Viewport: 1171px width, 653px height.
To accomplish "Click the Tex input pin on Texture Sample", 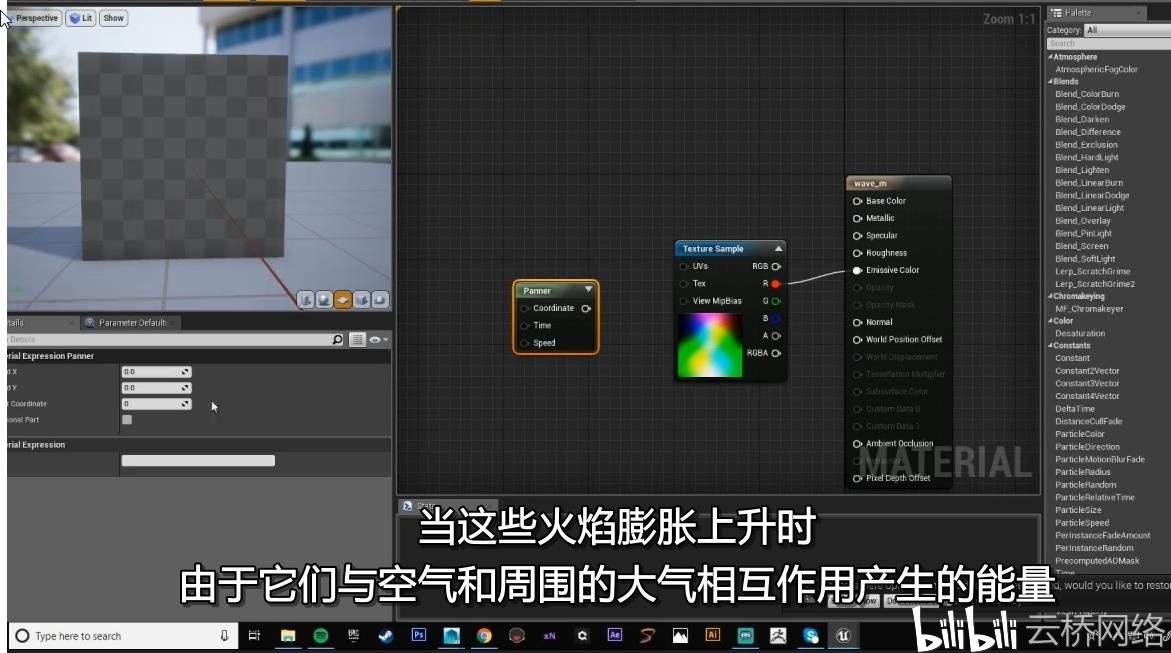I will [x=684, y=284].
